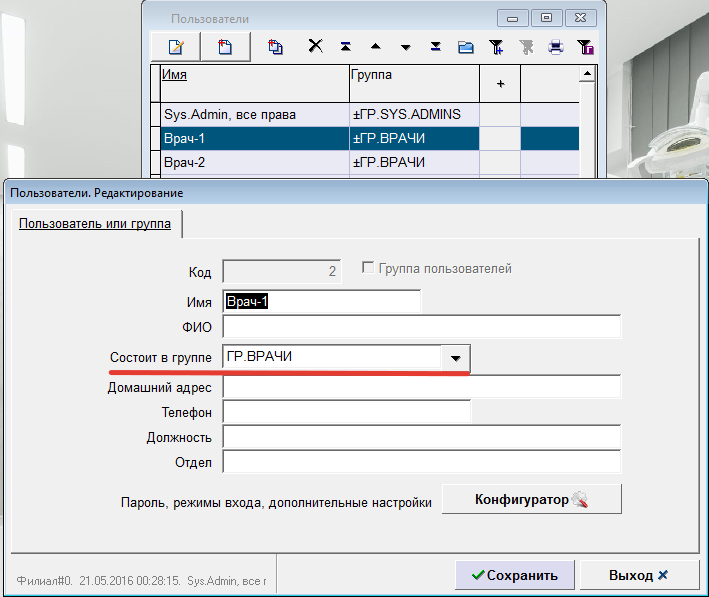This screenshot has height=597, width=709.
Task: Click the copy record icon in toolbar
Action: click(x=275, y=47)
